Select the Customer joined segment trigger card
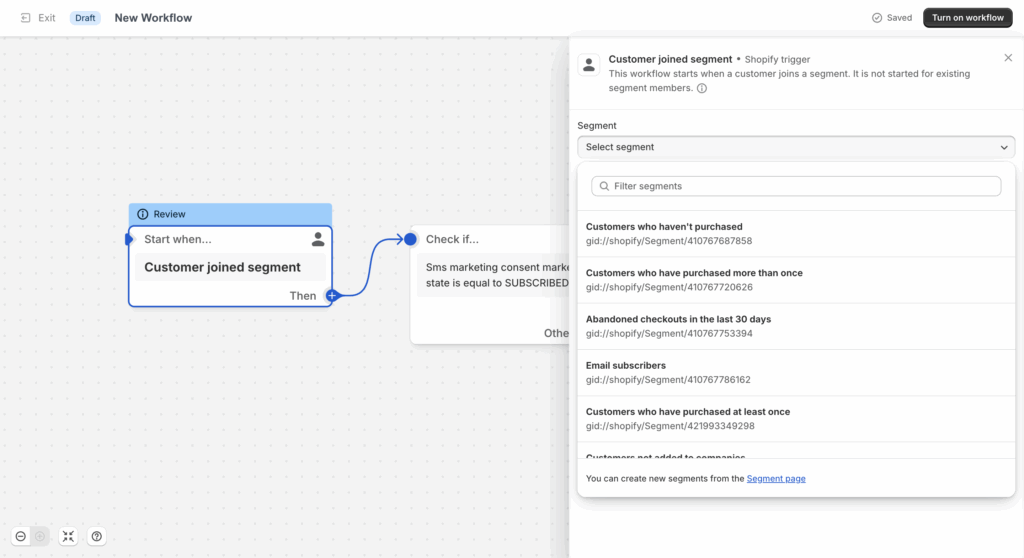This screenshot has height=558, width=1024. 230,267
